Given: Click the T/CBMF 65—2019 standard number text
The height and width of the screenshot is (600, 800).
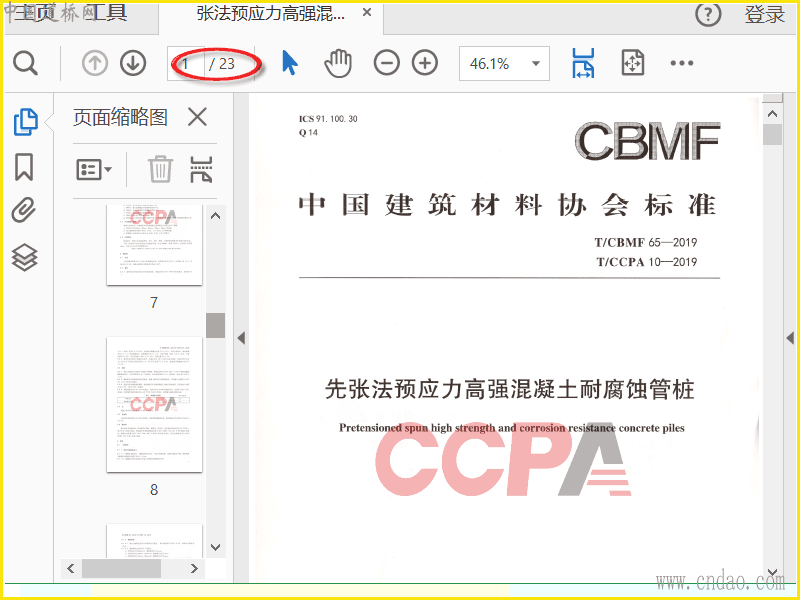Looking at the screenshot, I should 645,242.
